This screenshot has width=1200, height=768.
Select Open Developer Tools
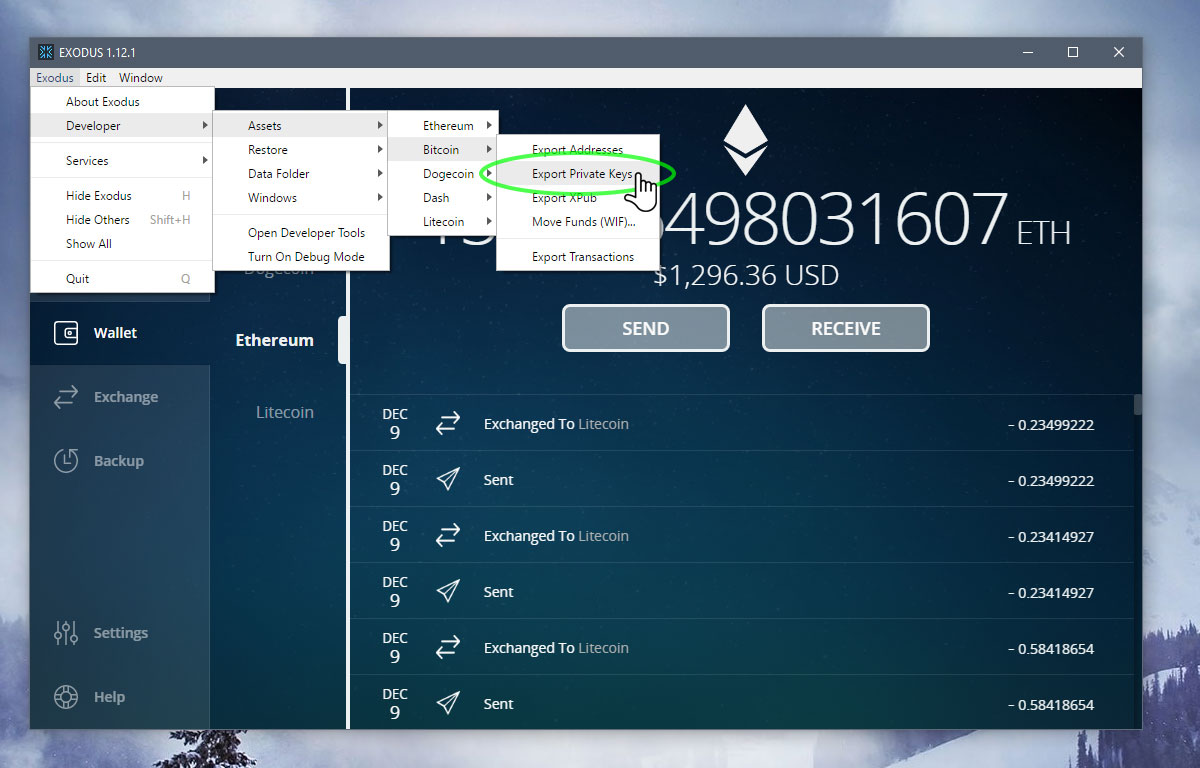pyautogui.click(x=301, y=233)
